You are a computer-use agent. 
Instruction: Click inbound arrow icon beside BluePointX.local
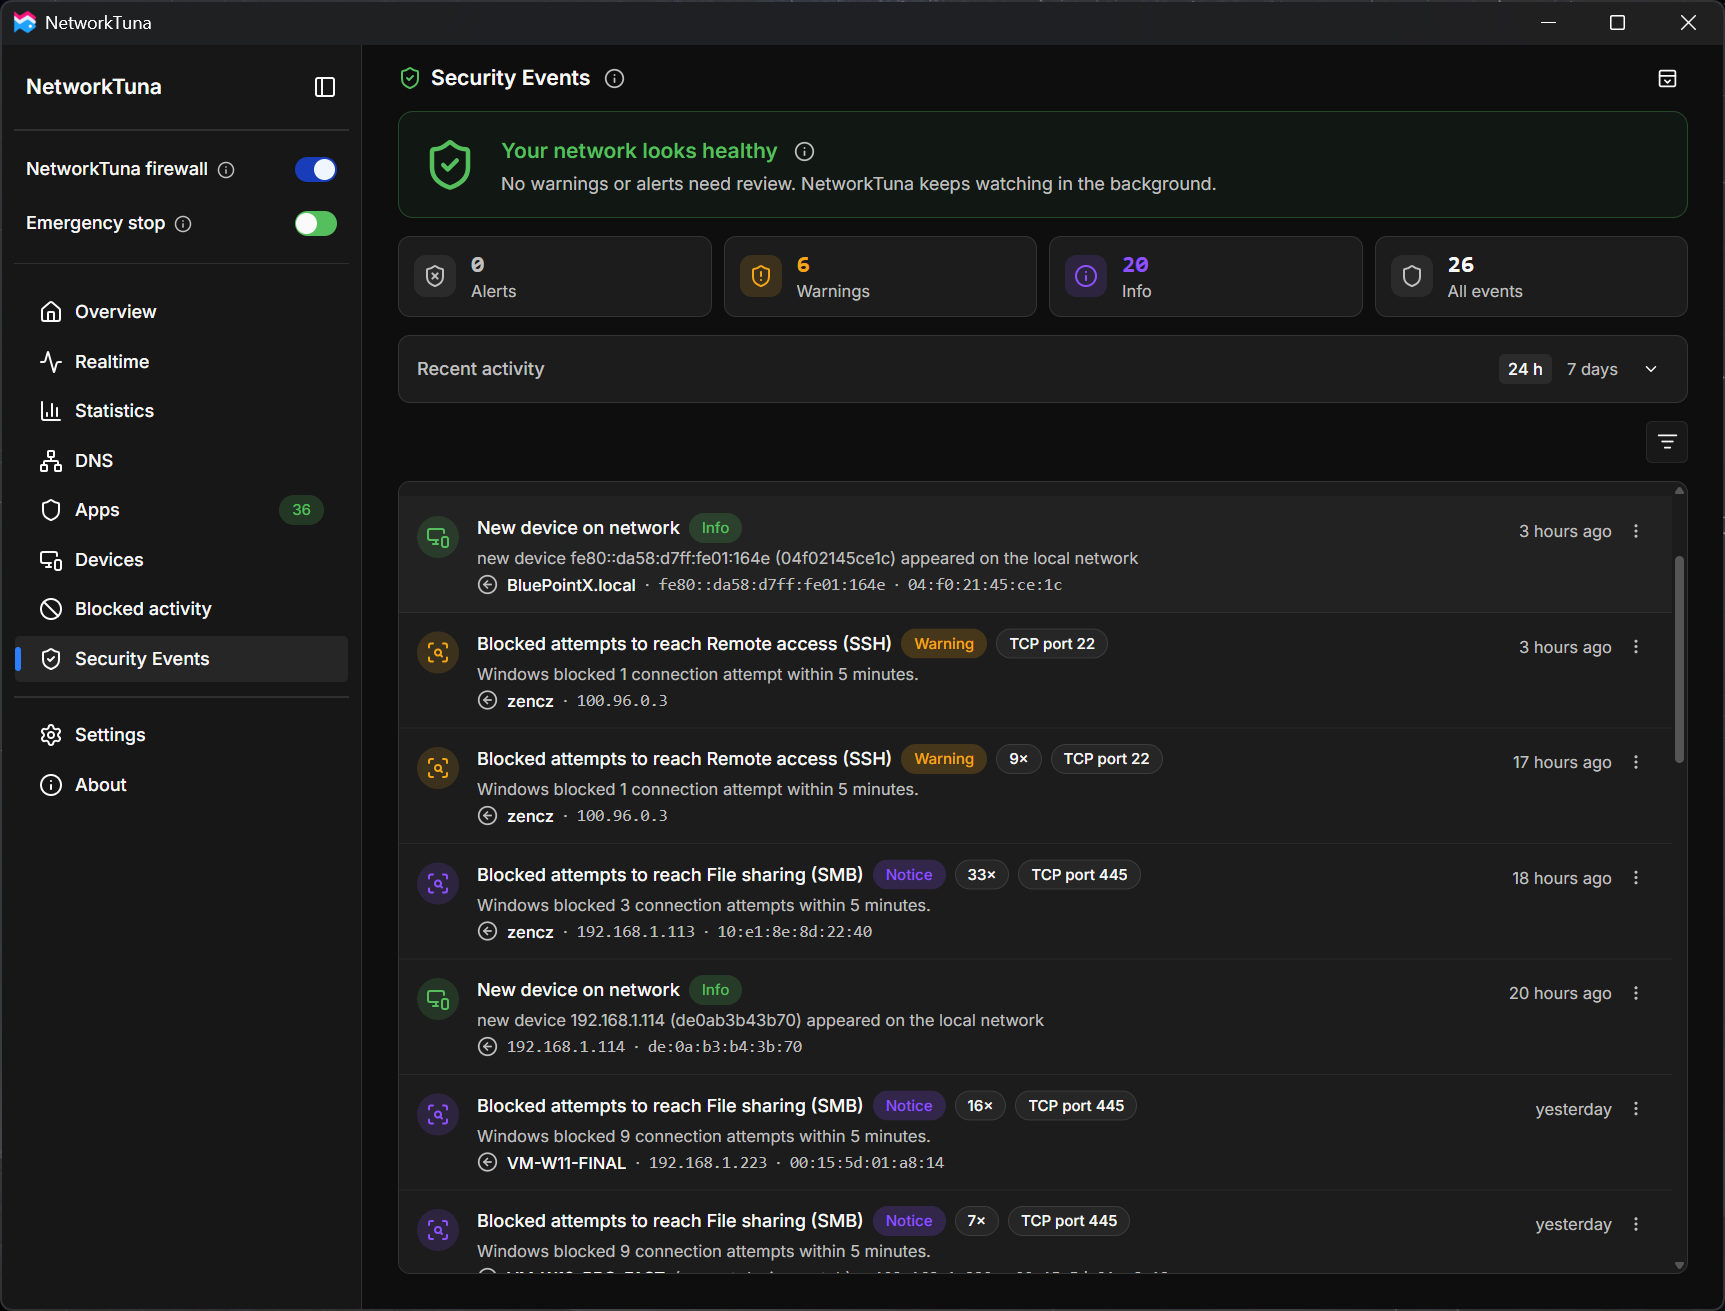tap(487, 585)
